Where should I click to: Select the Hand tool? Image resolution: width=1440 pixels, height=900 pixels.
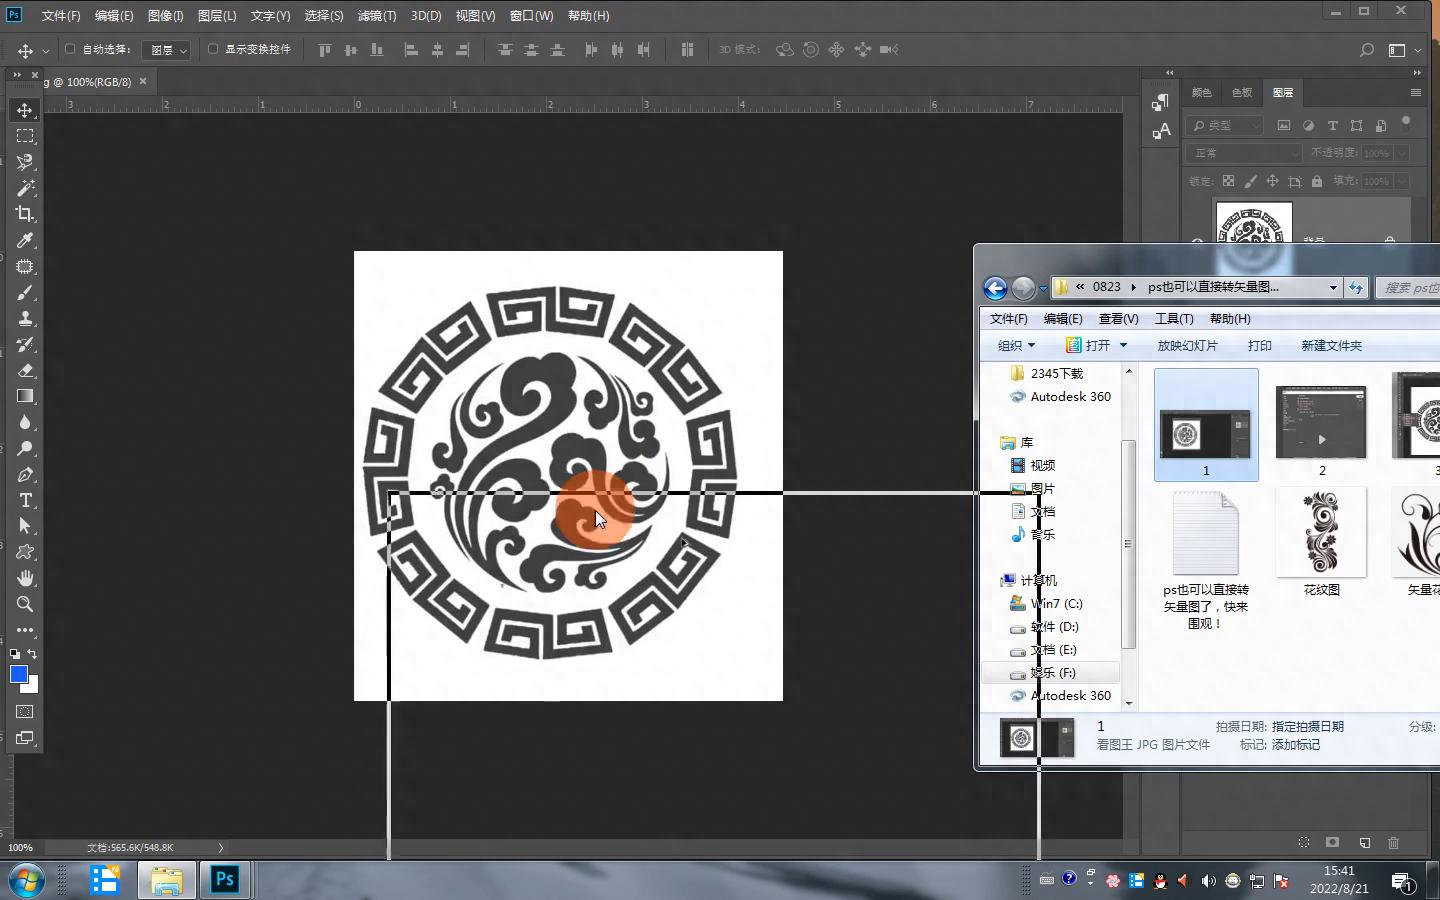tap(25, 578)
